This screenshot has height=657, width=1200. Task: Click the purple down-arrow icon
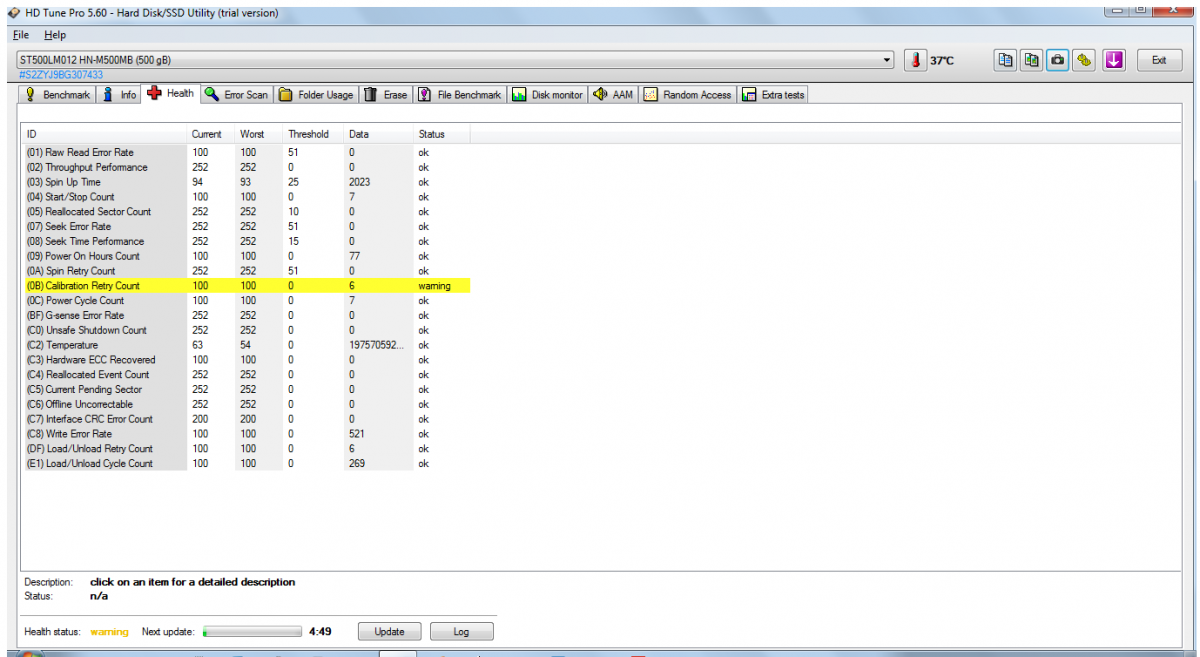tap(1114, 60)
